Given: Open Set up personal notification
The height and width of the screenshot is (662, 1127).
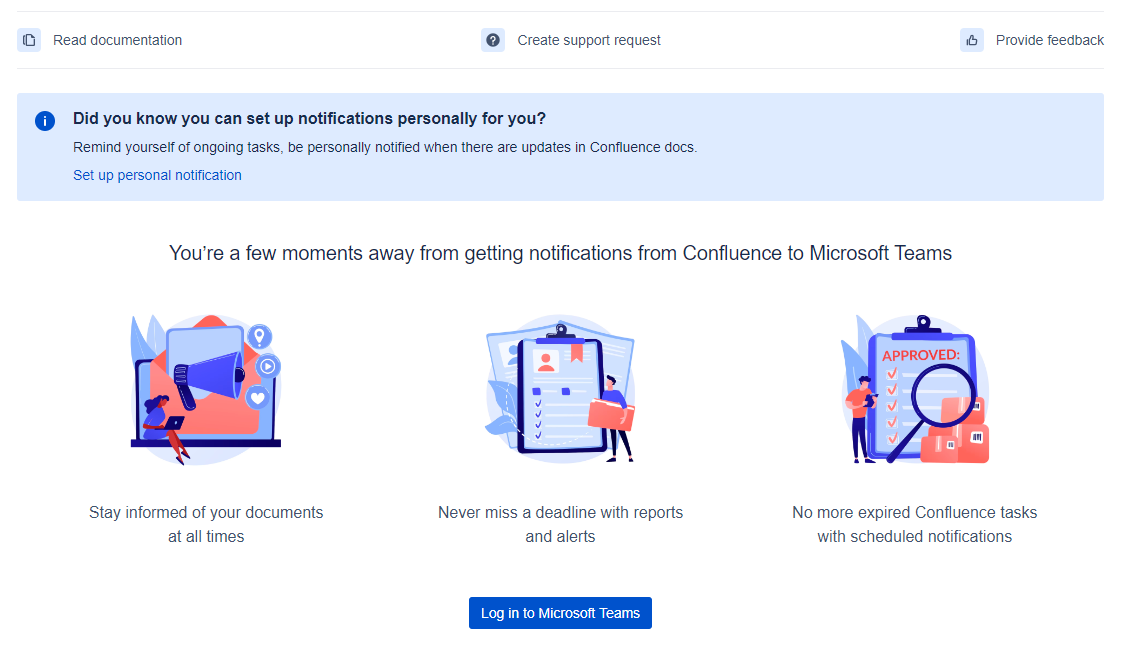Looking at the screenshot, I should [x=157, y=175].
